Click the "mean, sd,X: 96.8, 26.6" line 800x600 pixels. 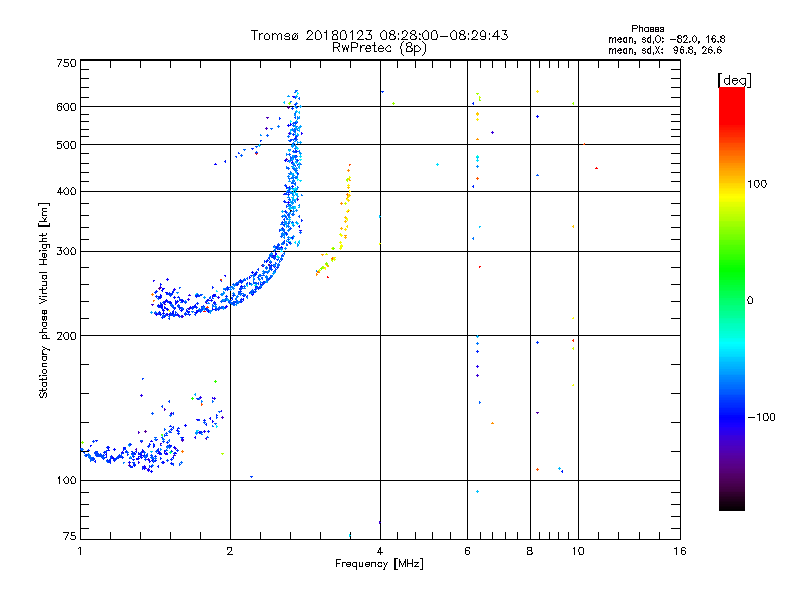coord(665,50)
